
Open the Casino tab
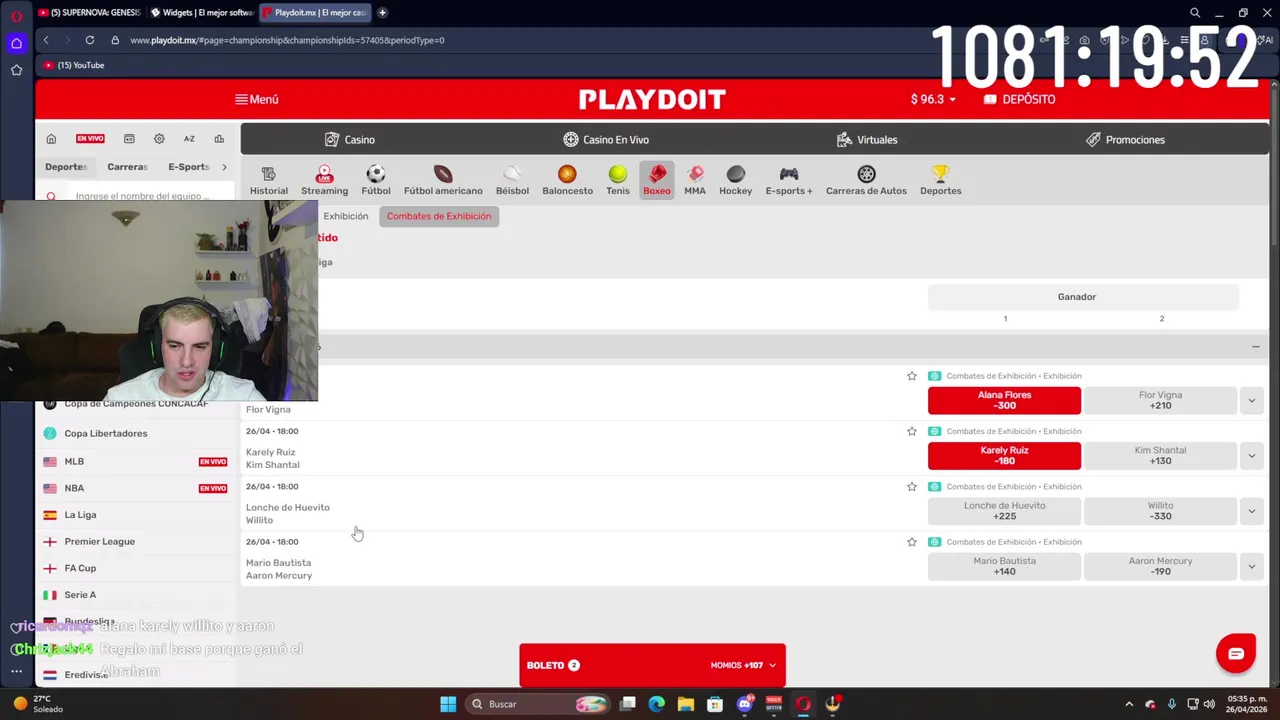(350, 140)
